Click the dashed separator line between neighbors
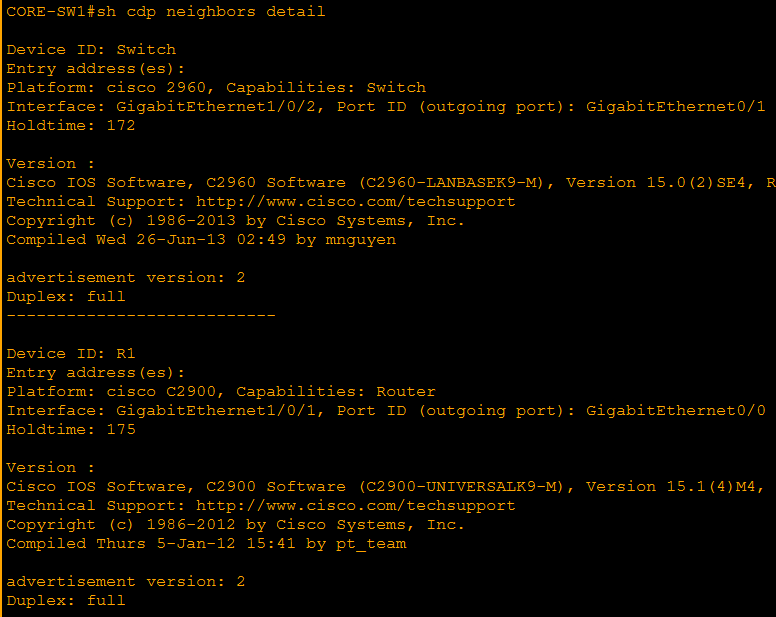Image resolution: width=776 pixels, height=617 pixels. pos(140,315)
